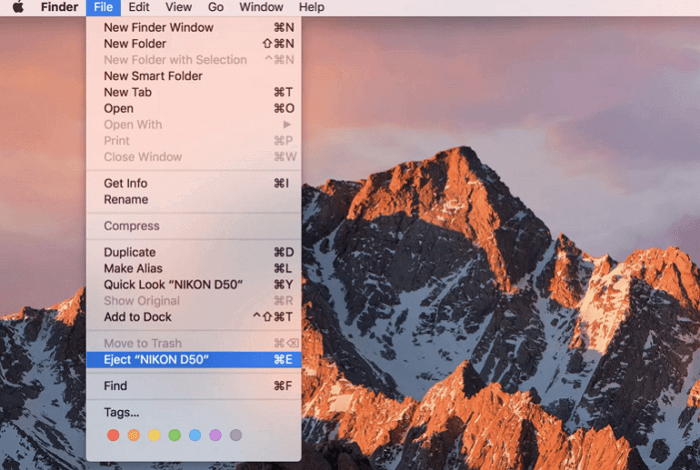Screen dimensions: 700x470
Task: Close the open File menu
Action: tap(103, 7)
